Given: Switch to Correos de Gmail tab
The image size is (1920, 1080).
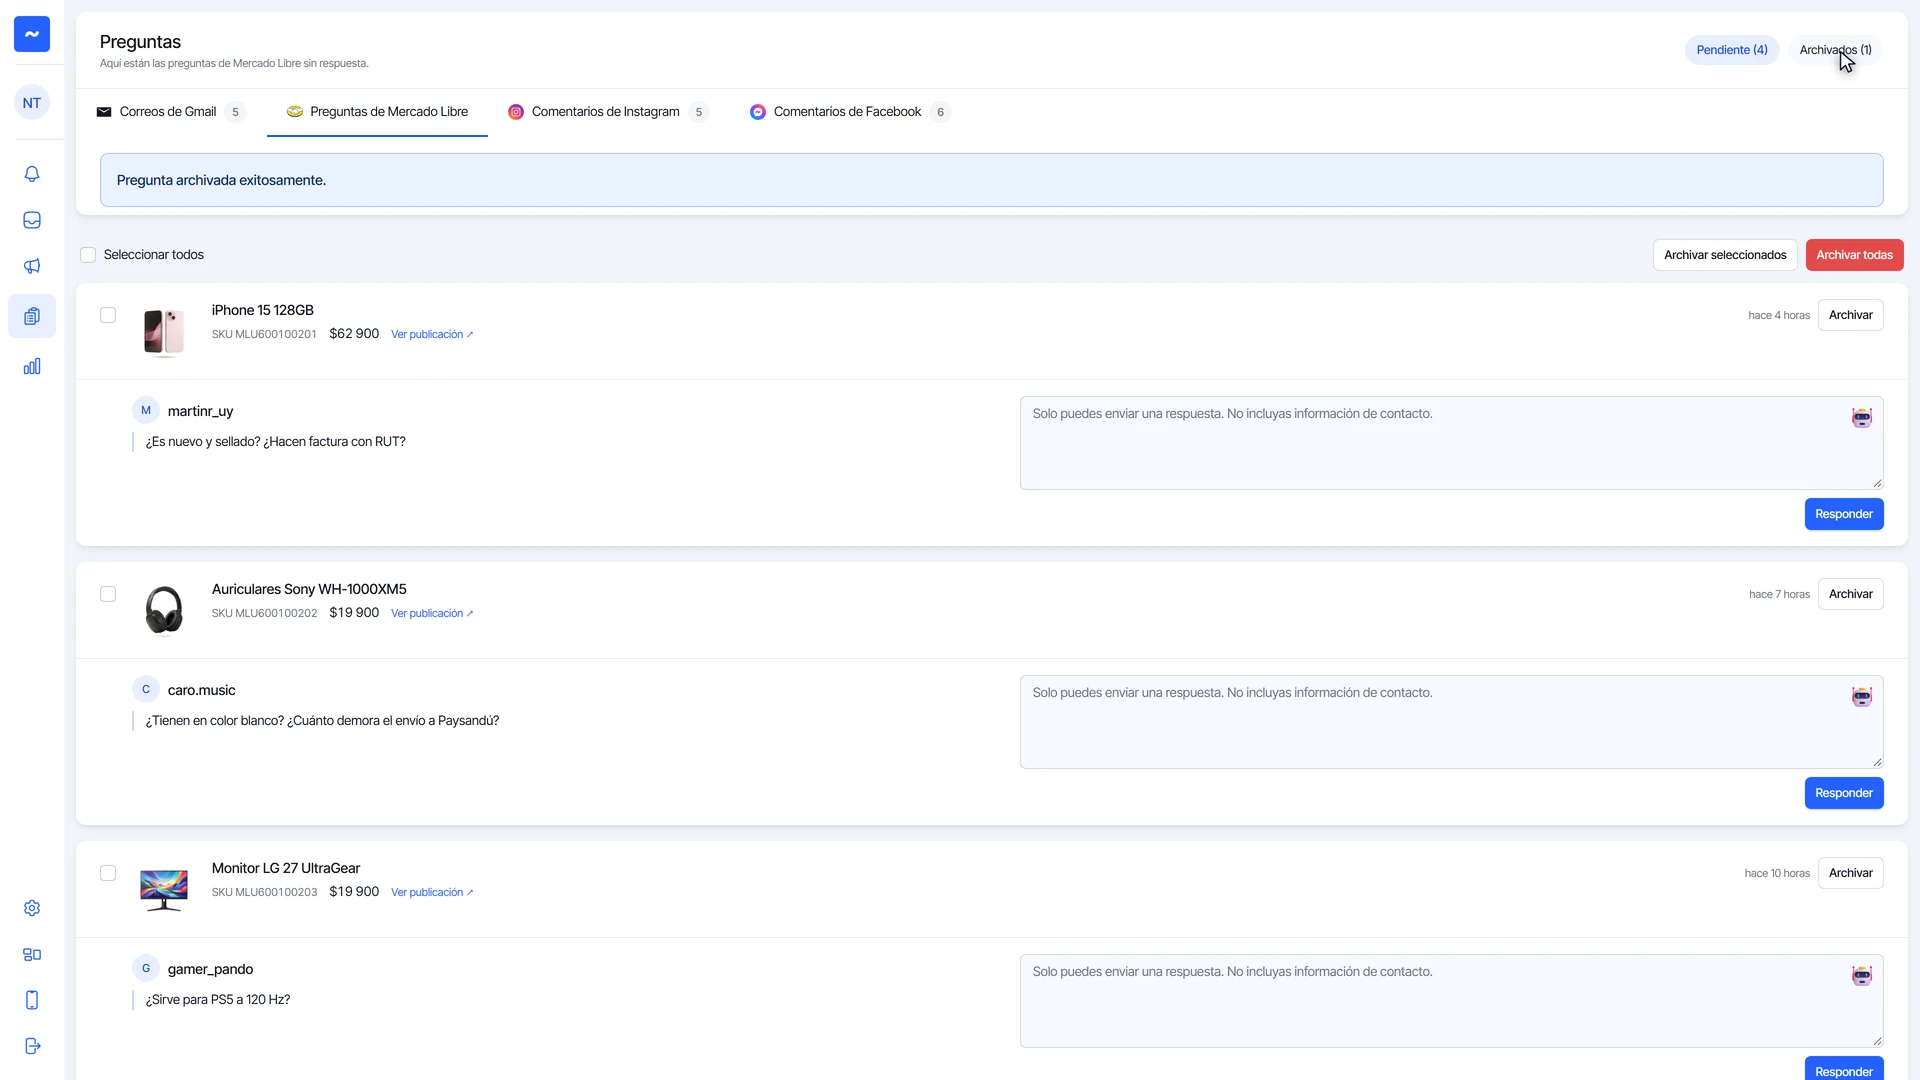Looking at the screenshot, I should tap(171, 112).
